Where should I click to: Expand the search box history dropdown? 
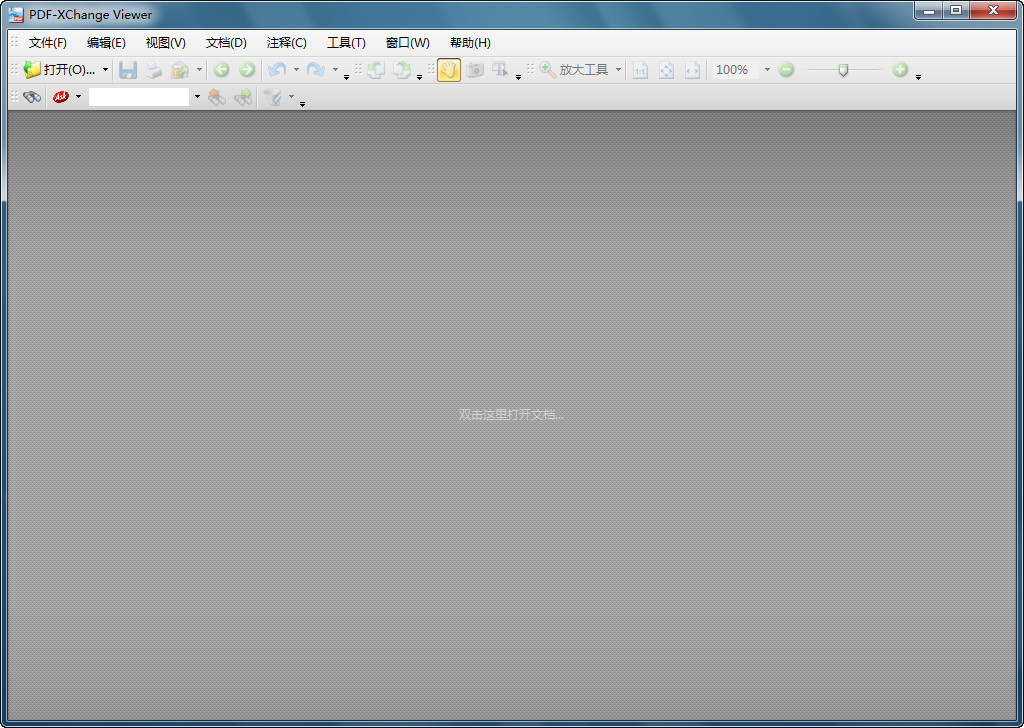(197, 97)
